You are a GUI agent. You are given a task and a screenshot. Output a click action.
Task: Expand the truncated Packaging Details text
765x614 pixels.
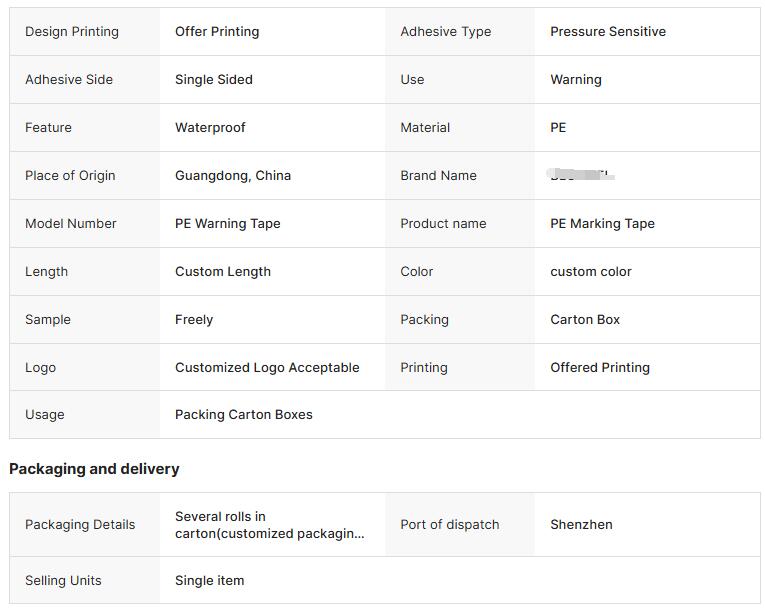pyautogui.click(x=270, y=525)
